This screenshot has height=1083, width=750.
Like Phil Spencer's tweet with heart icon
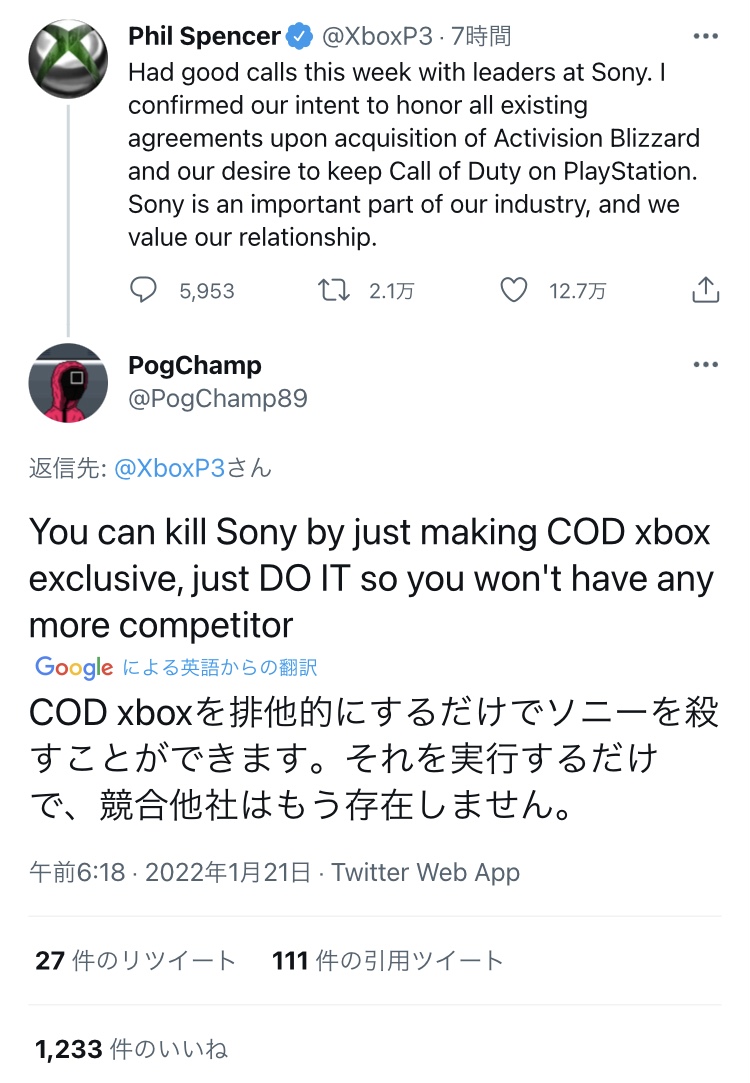(513, 290)
